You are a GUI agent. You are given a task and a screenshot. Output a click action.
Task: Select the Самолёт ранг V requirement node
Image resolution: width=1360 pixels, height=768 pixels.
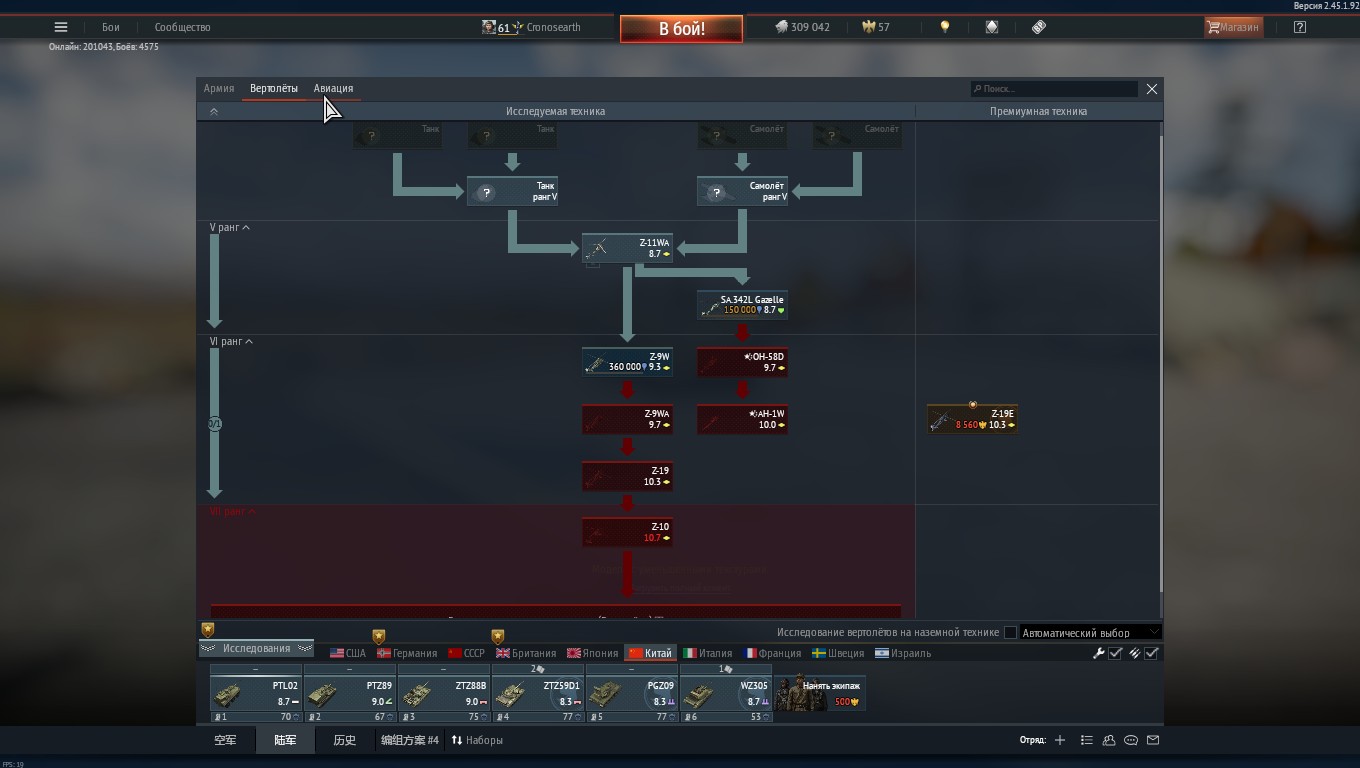pyautogui.click(x=742, y=191)
